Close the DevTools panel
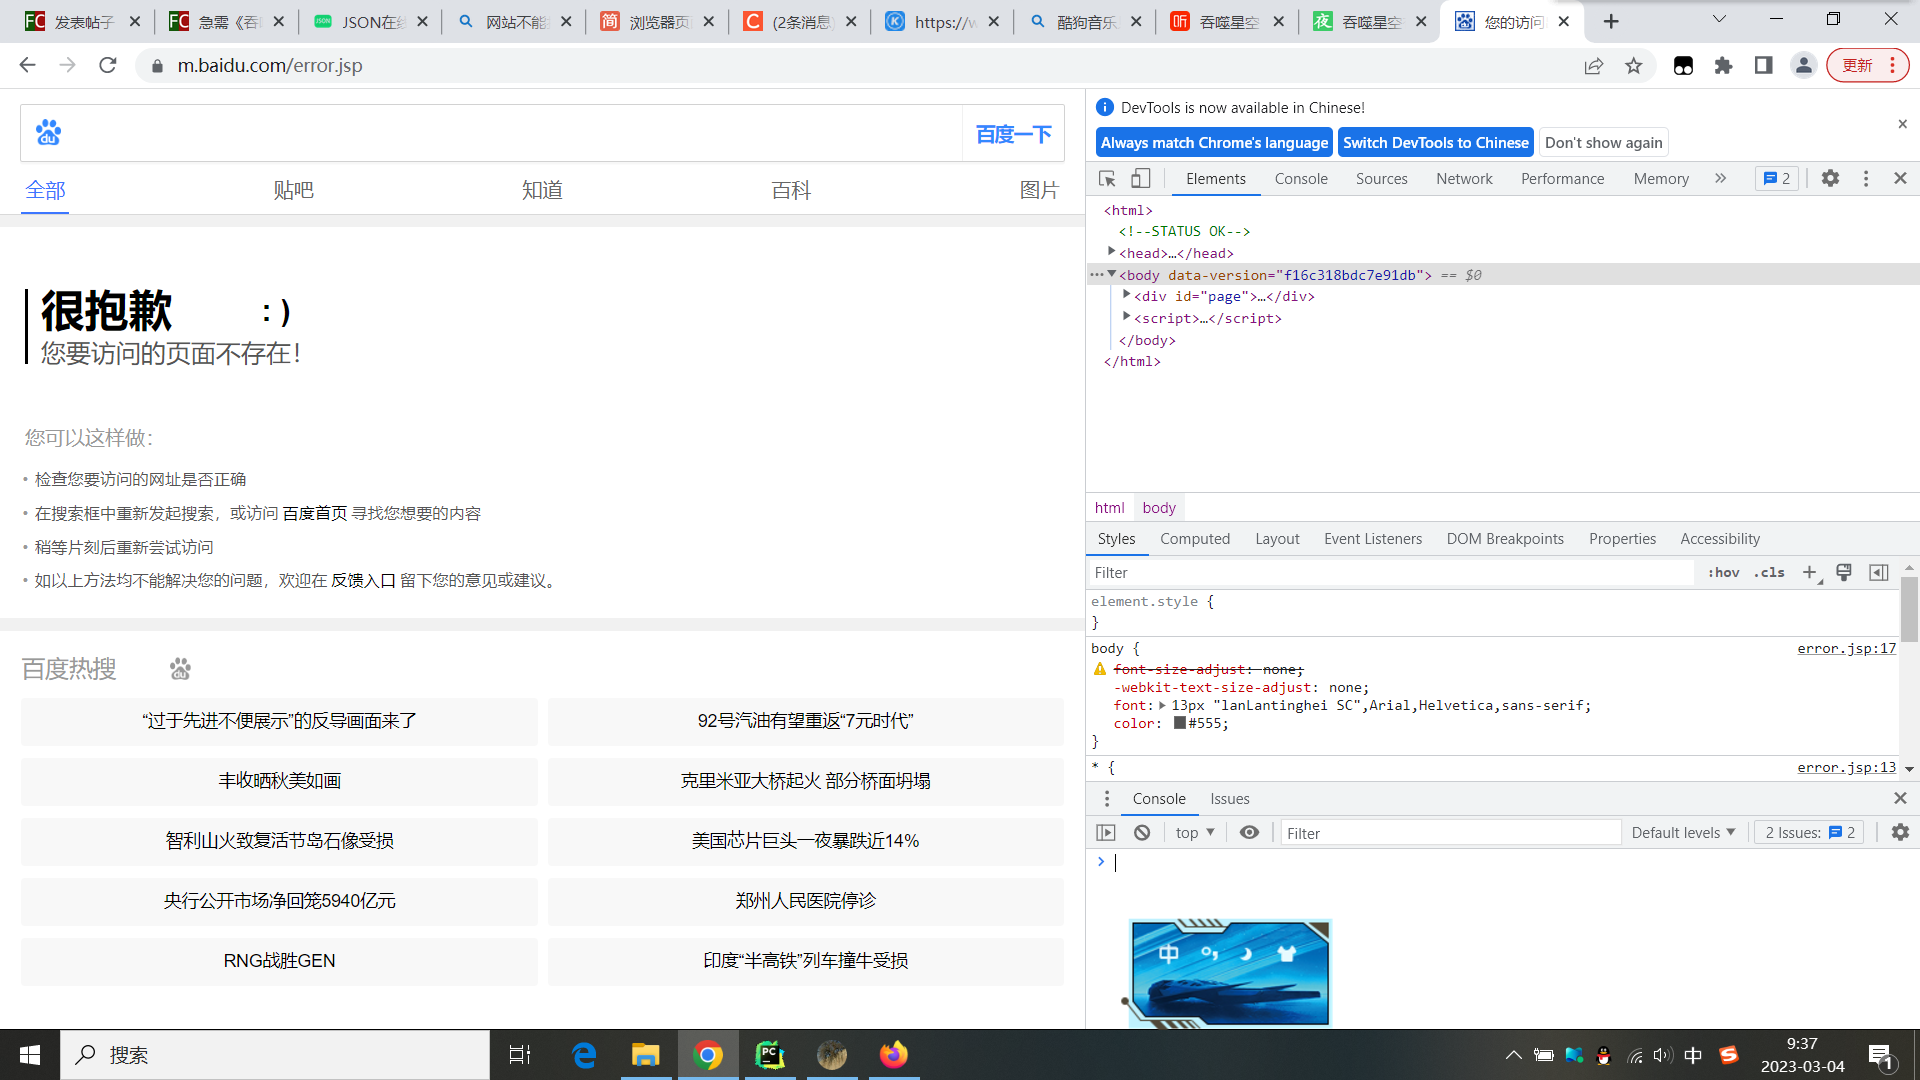1920x1080 pixels. (1900, 178)
